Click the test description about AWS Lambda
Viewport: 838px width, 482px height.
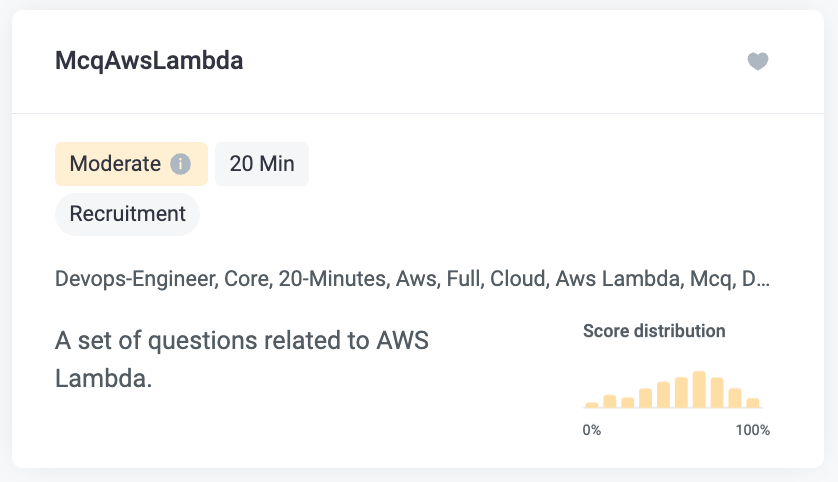pos(242,359)
